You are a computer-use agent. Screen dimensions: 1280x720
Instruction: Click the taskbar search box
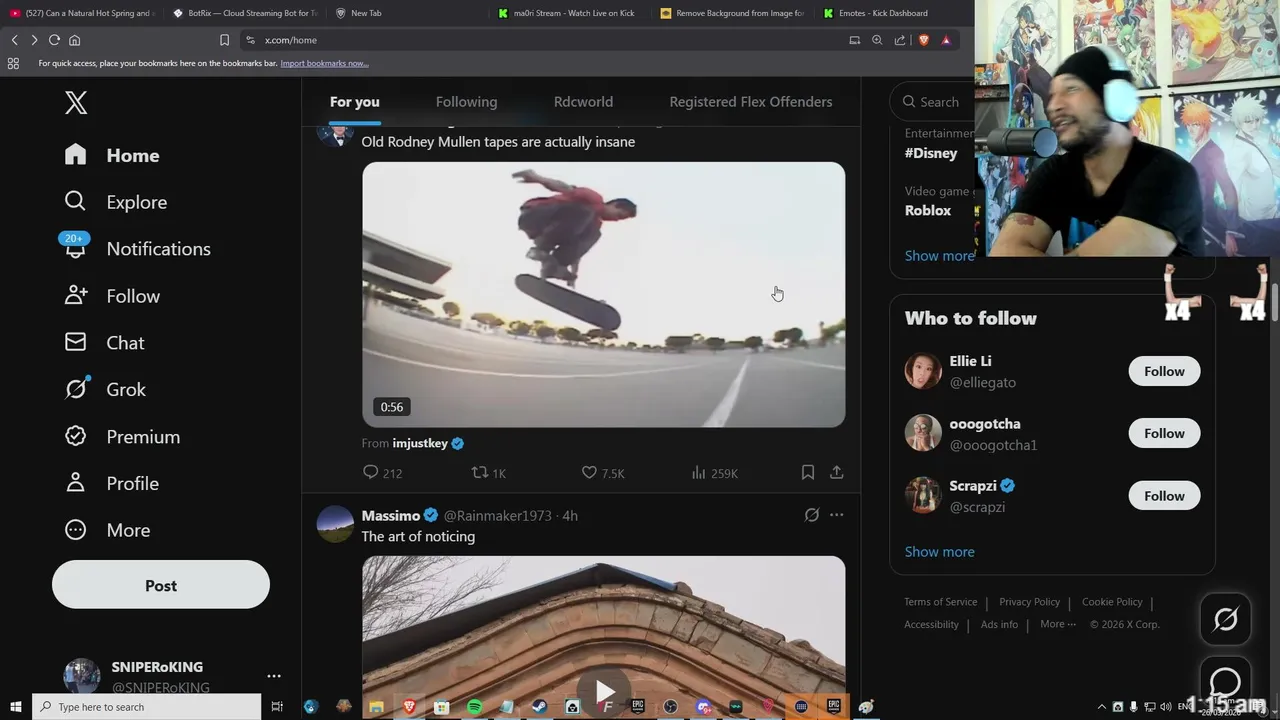coord(146,707)
